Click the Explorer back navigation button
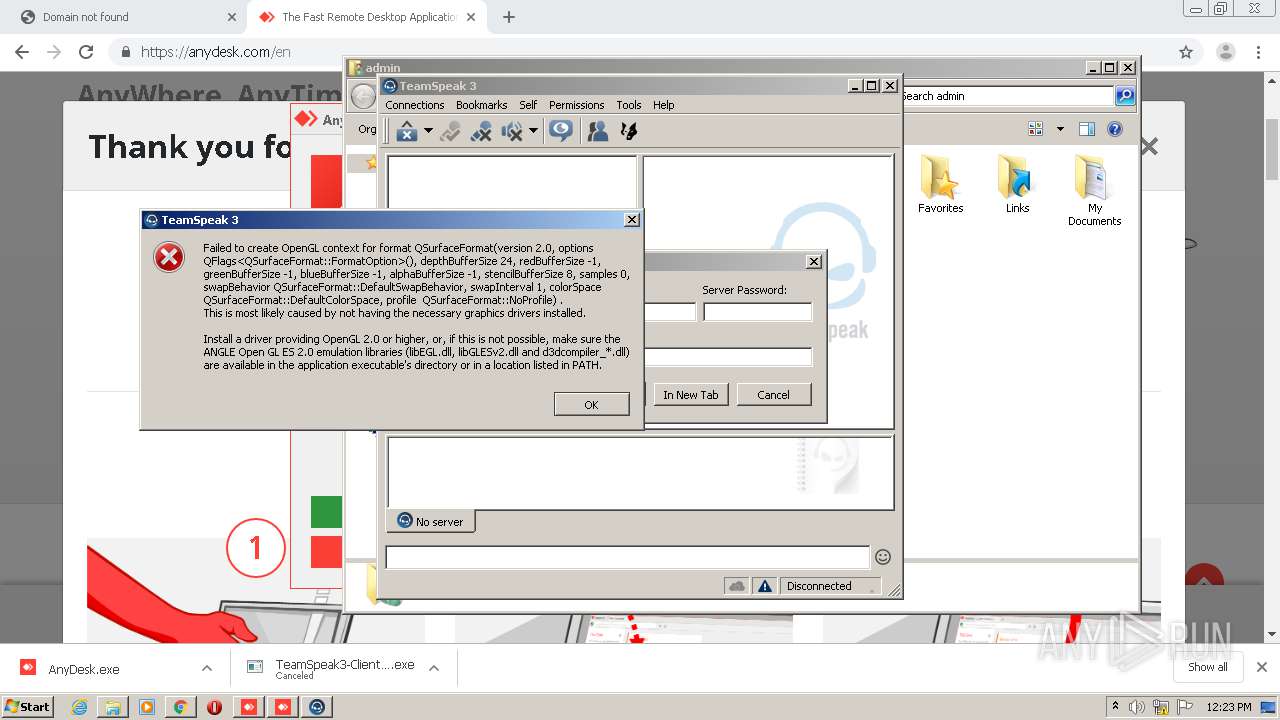The height and width of the screenshot is (720, 1280). point(363,96)
